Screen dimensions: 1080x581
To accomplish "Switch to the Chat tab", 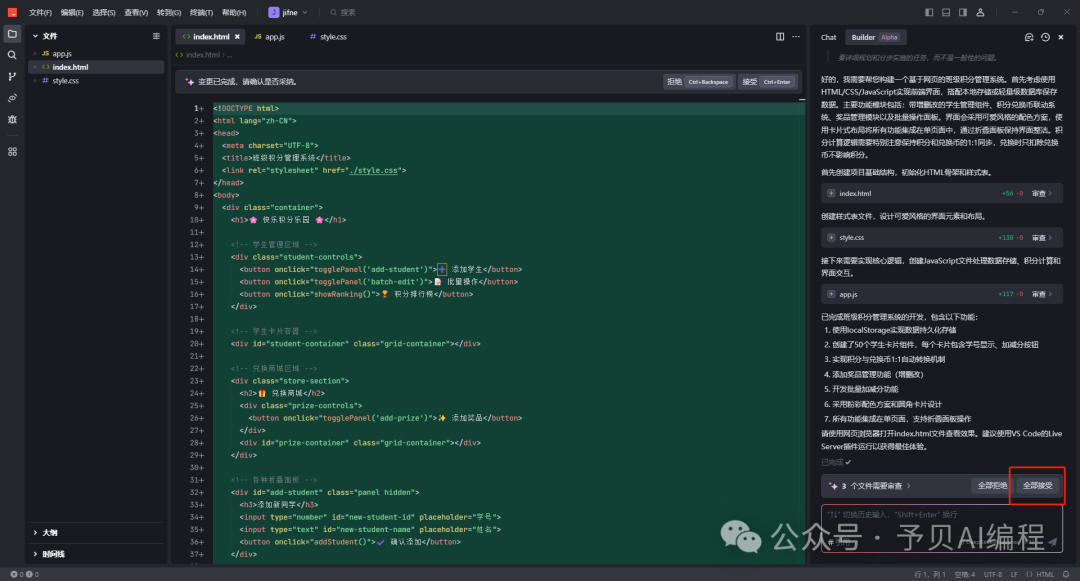I will (829, 37).
